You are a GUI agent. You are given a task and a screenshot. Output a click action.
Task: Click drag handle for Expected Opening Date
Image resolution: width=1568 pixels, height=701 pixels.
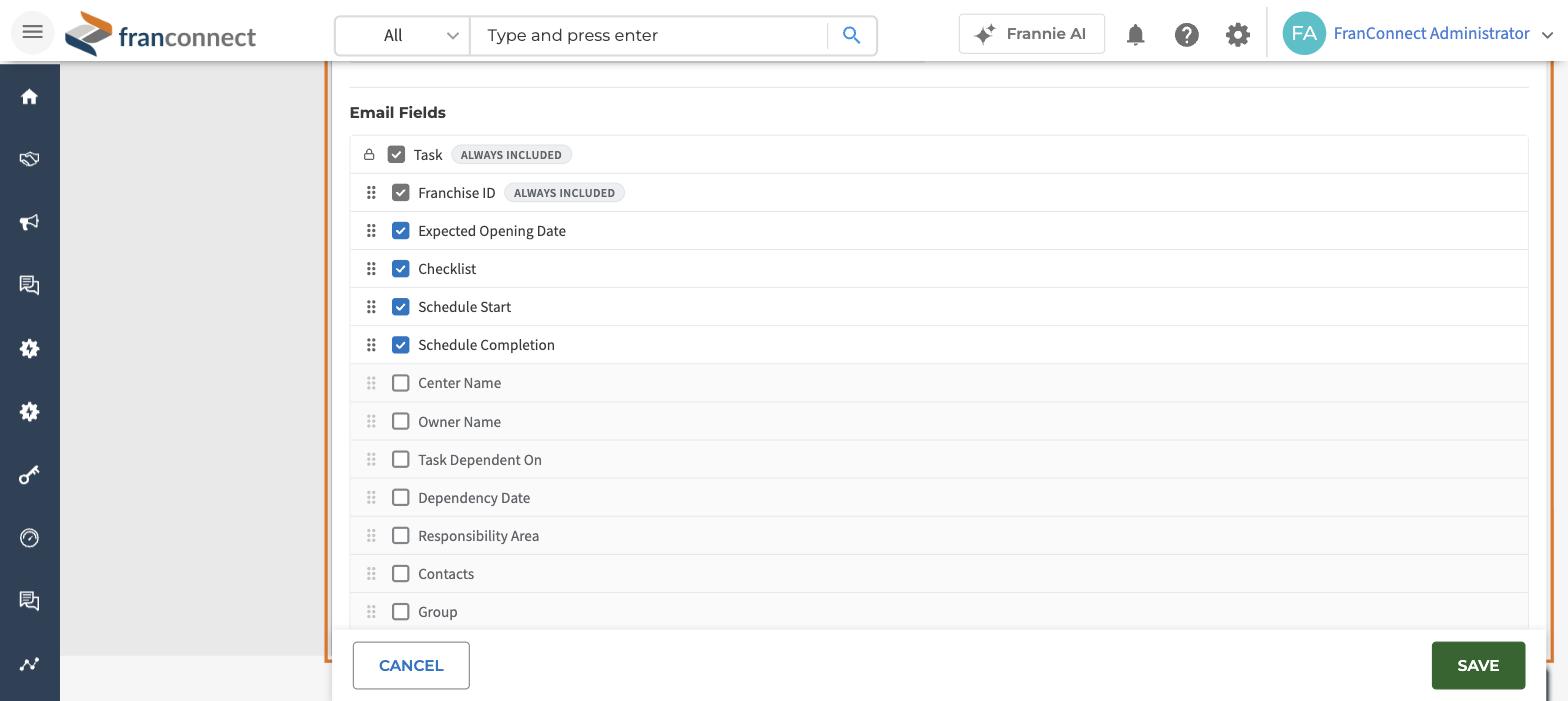371,231
